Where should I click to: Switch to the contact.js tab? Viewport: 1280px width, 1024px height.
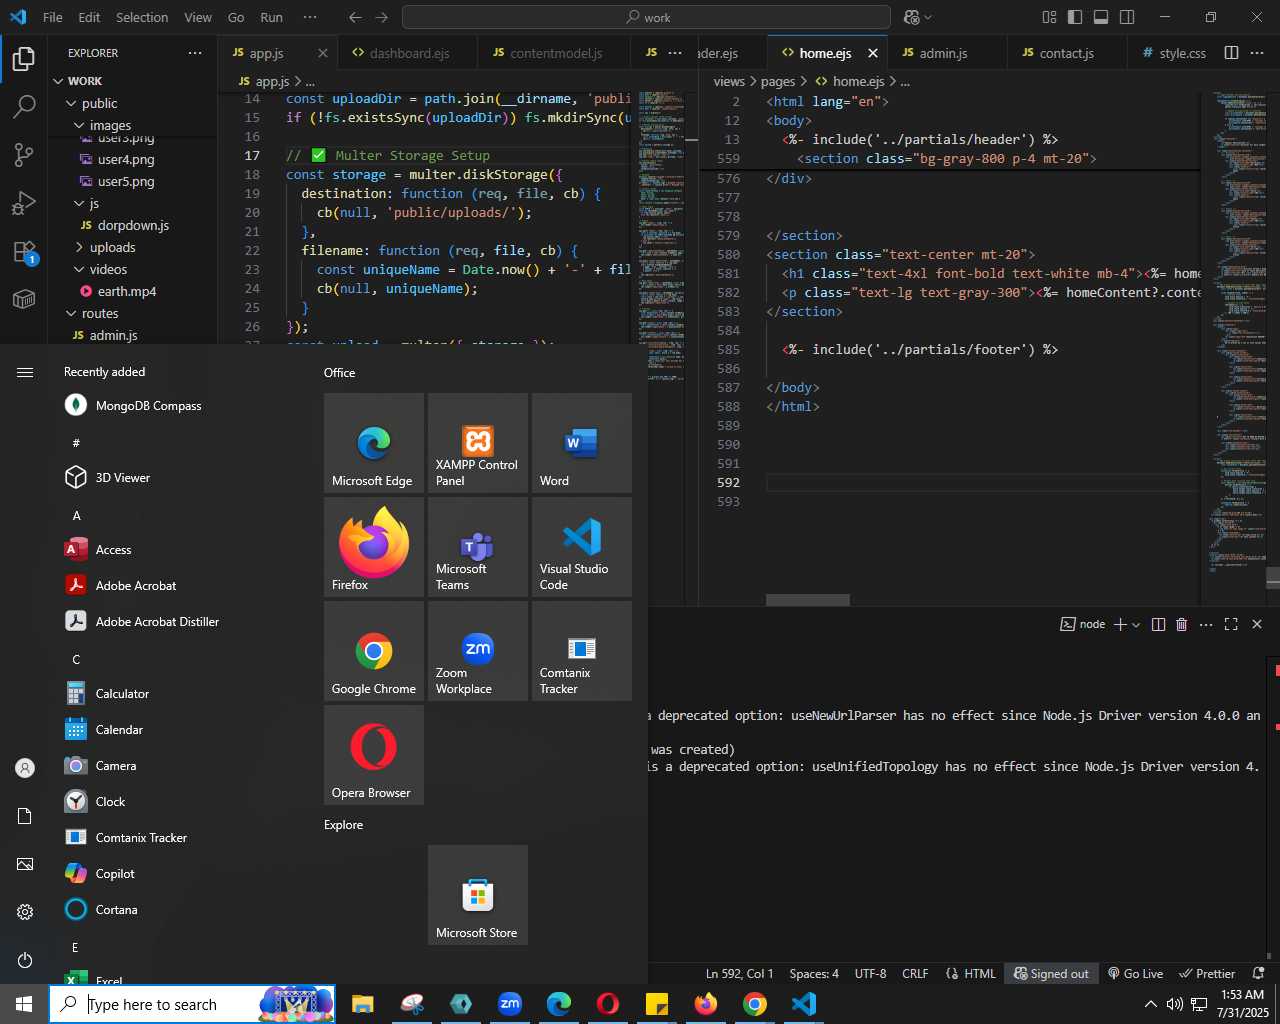(1066, 53)
